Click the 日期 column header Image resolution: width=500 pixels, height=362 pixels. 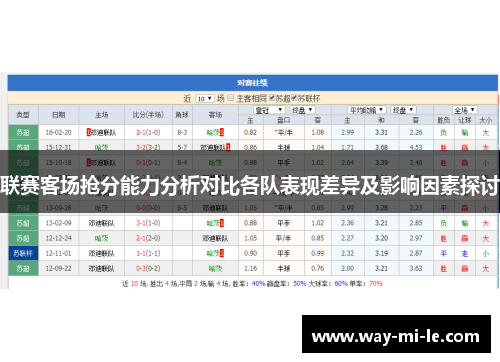59,115
